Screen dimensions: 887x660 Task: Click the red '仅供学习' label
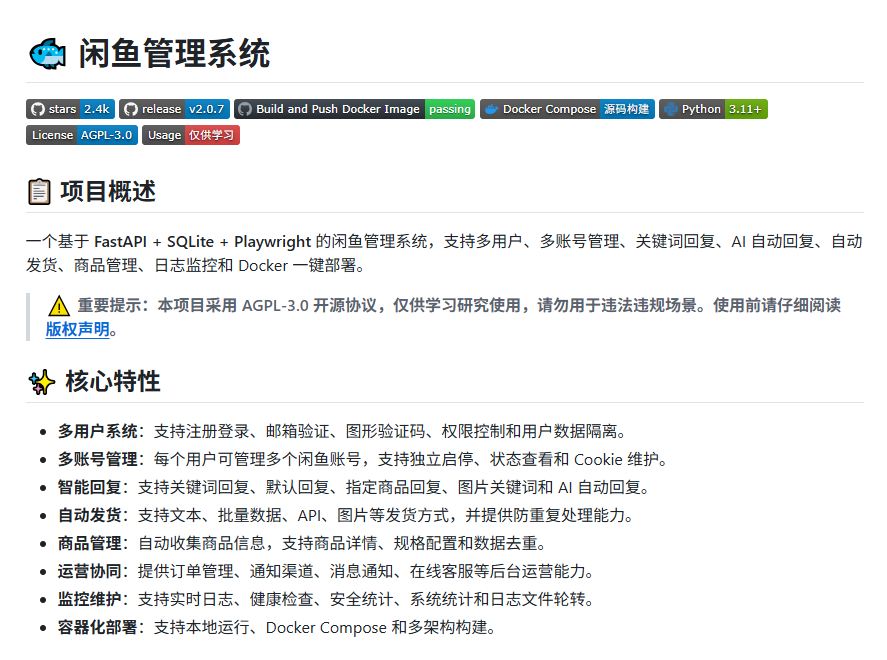[x=212, y=135]
